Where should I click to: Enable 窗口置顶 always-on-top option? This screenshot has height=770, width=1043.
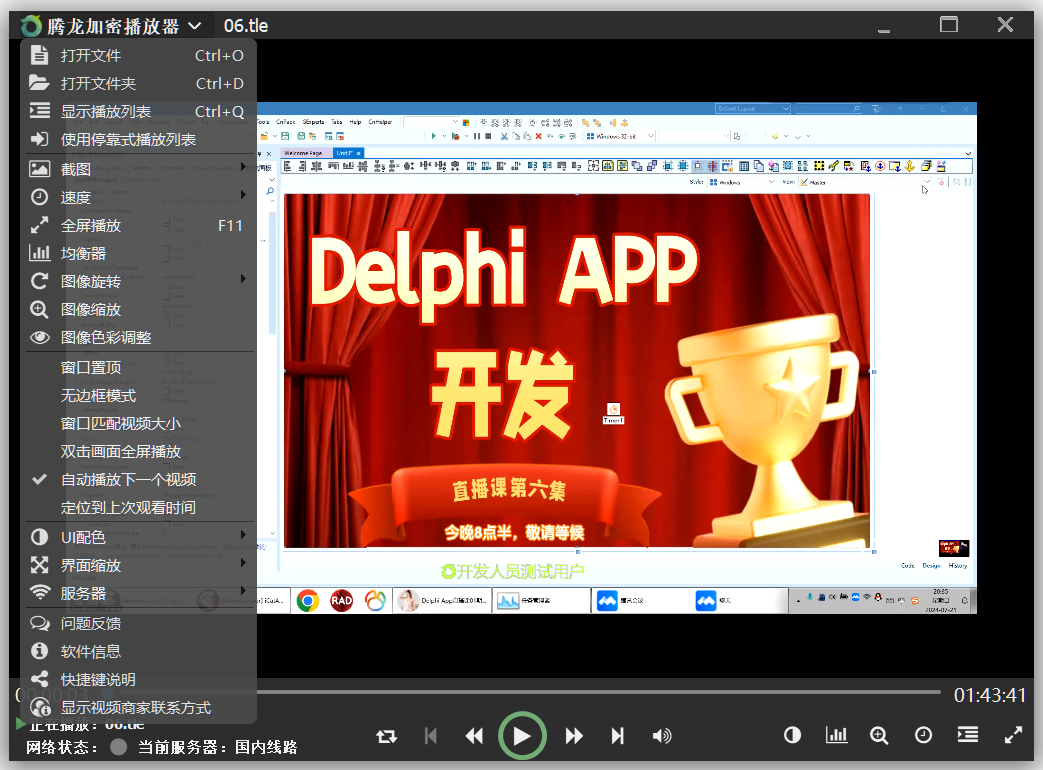(x=138, y=368)
